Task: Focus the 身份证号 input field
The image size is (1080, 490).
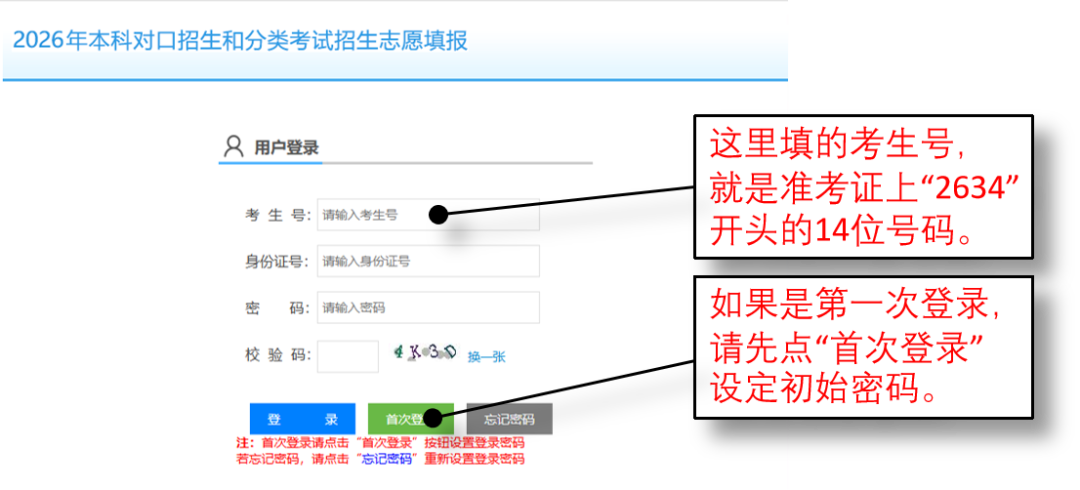Action: point(428,261)
